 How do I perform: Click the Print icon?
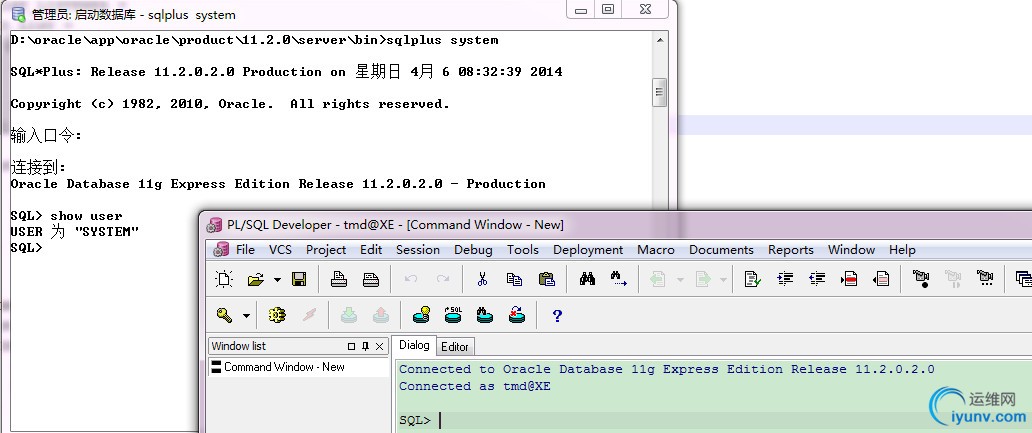[x=339, y=279]
